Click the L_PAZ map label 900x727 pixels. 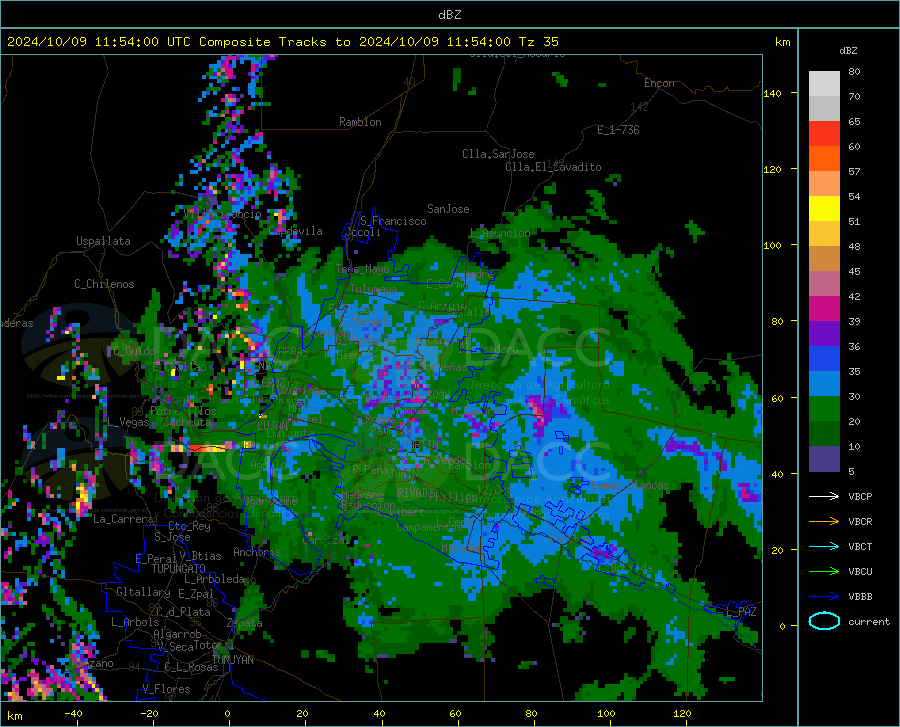coord(742,612)
